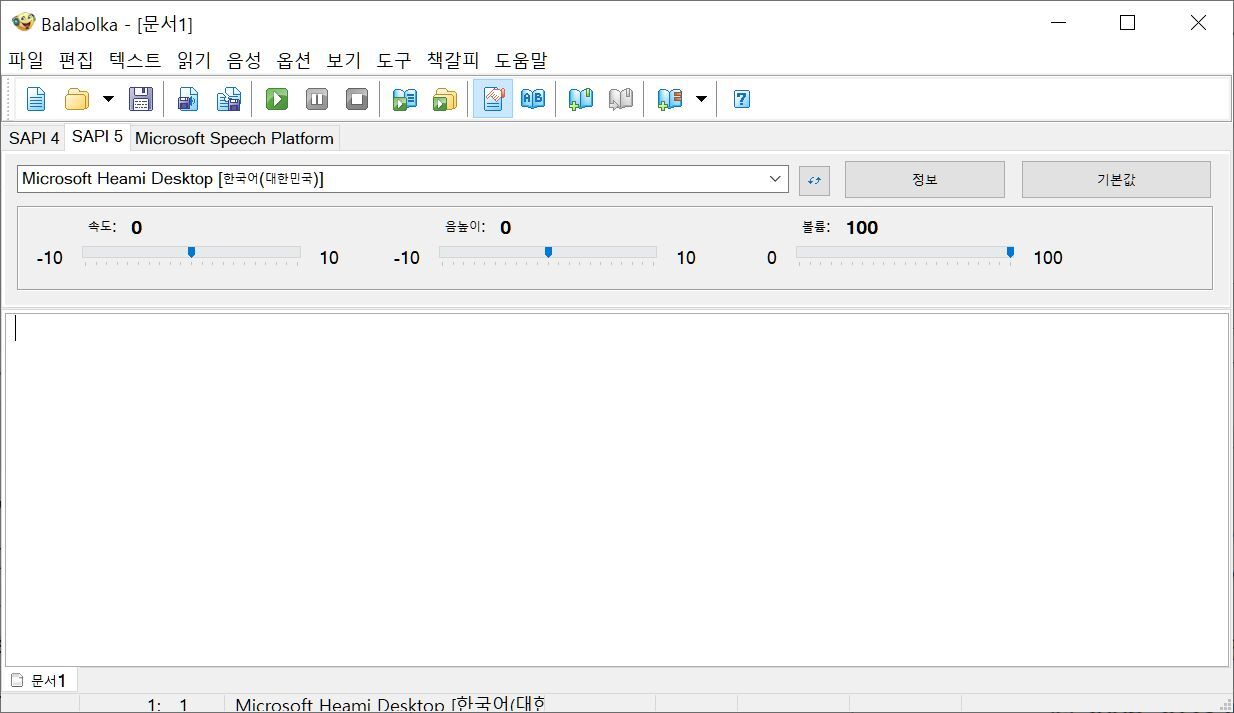Click status bar voice name Microsoft Heami Desktop
Viewport: 1234px width, 713px height.
point(390,704)
